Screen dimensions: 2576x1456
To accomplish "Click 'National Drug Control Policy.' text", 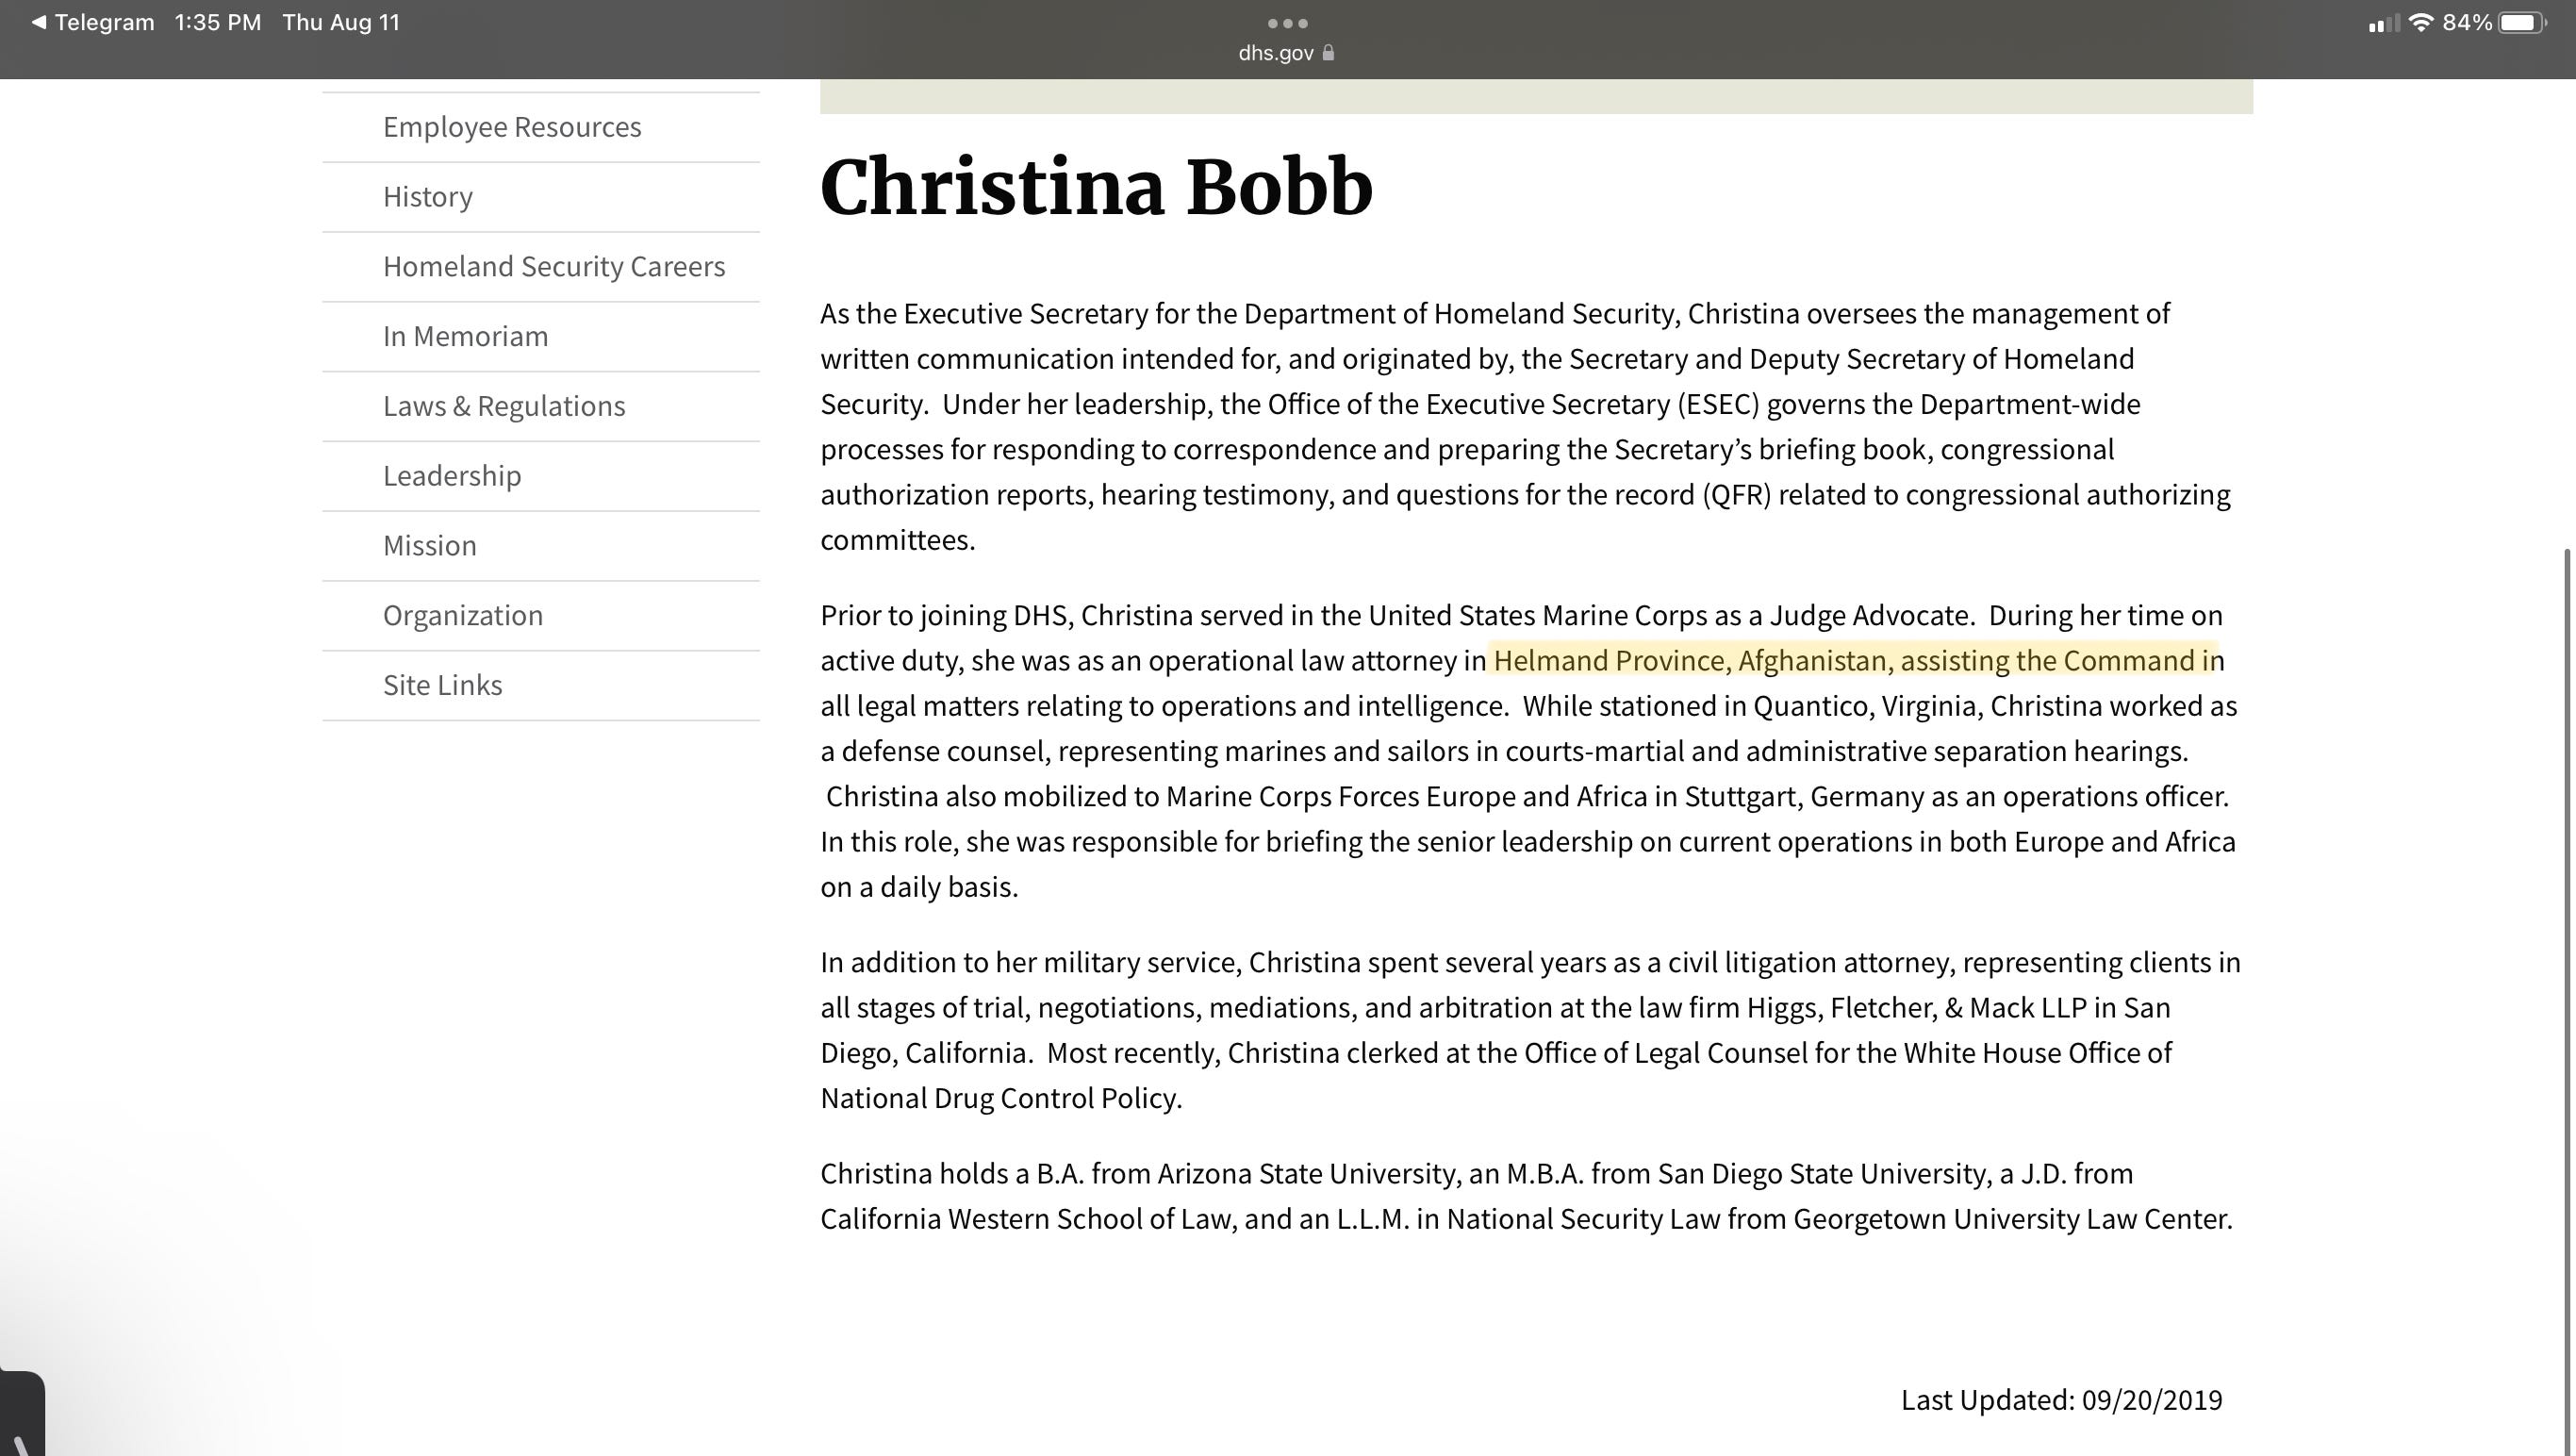I will (1001, 1098).
